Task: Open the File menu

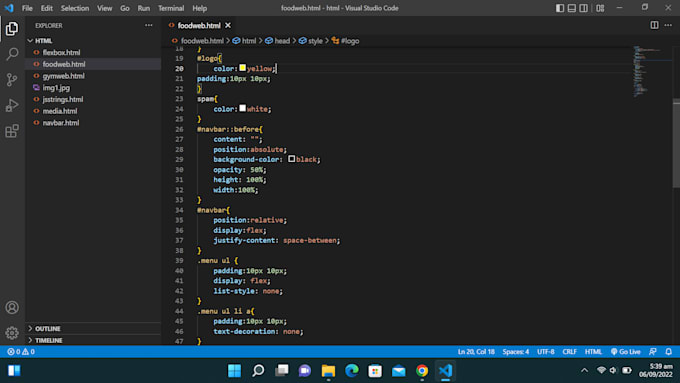Action: click(x=27, y=8)
